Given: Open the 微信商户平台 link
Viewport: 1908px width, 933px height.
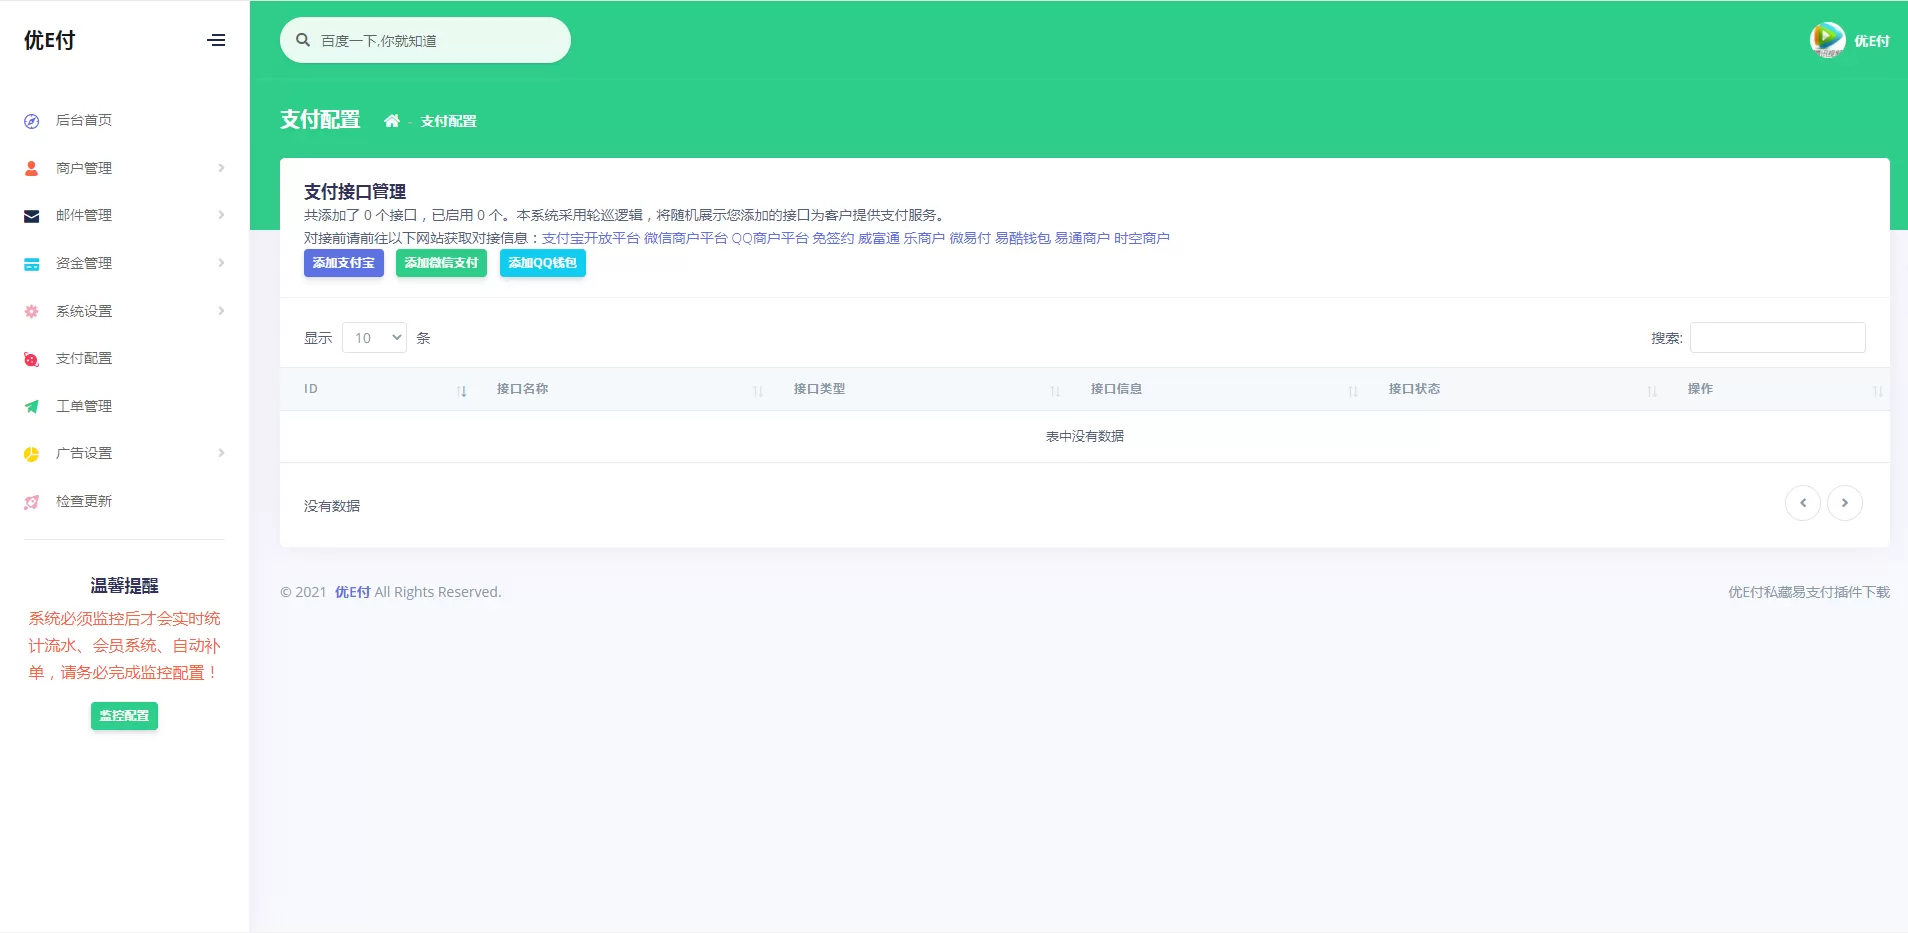Looking at the screenshot, I should (685, 238).
